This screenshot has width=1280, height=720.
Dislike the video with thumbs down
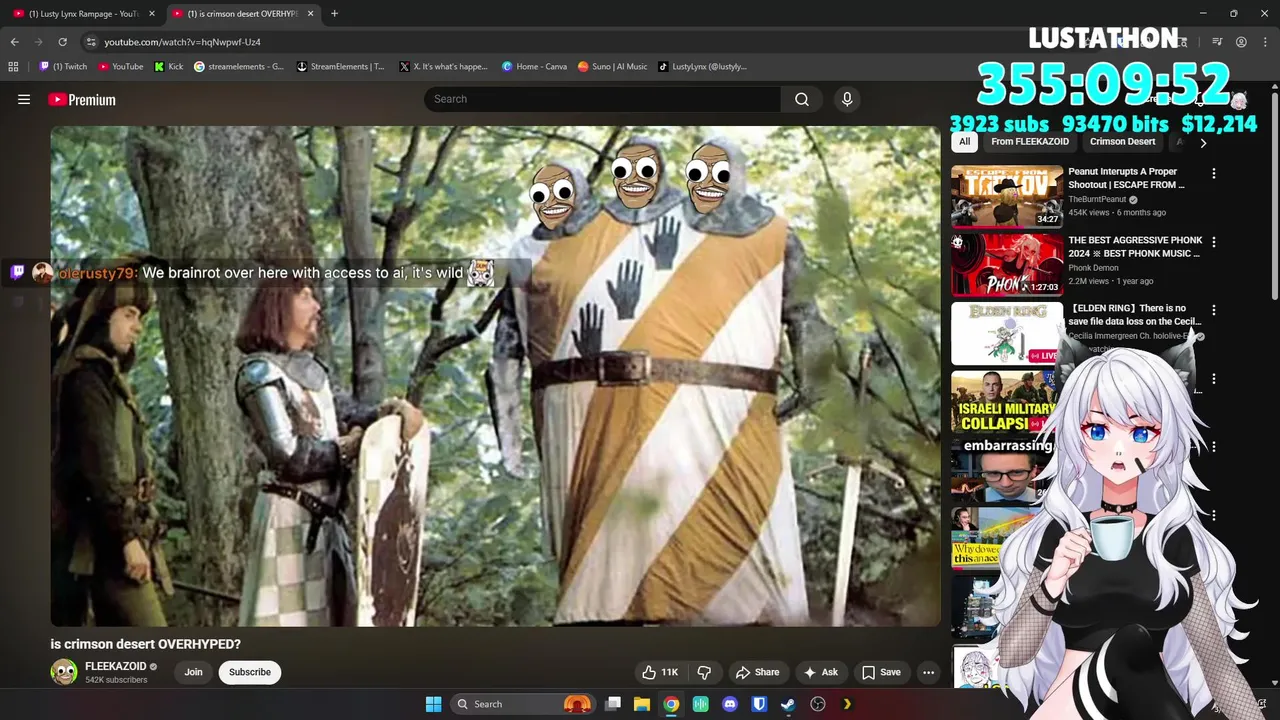[x=704, y=672]
